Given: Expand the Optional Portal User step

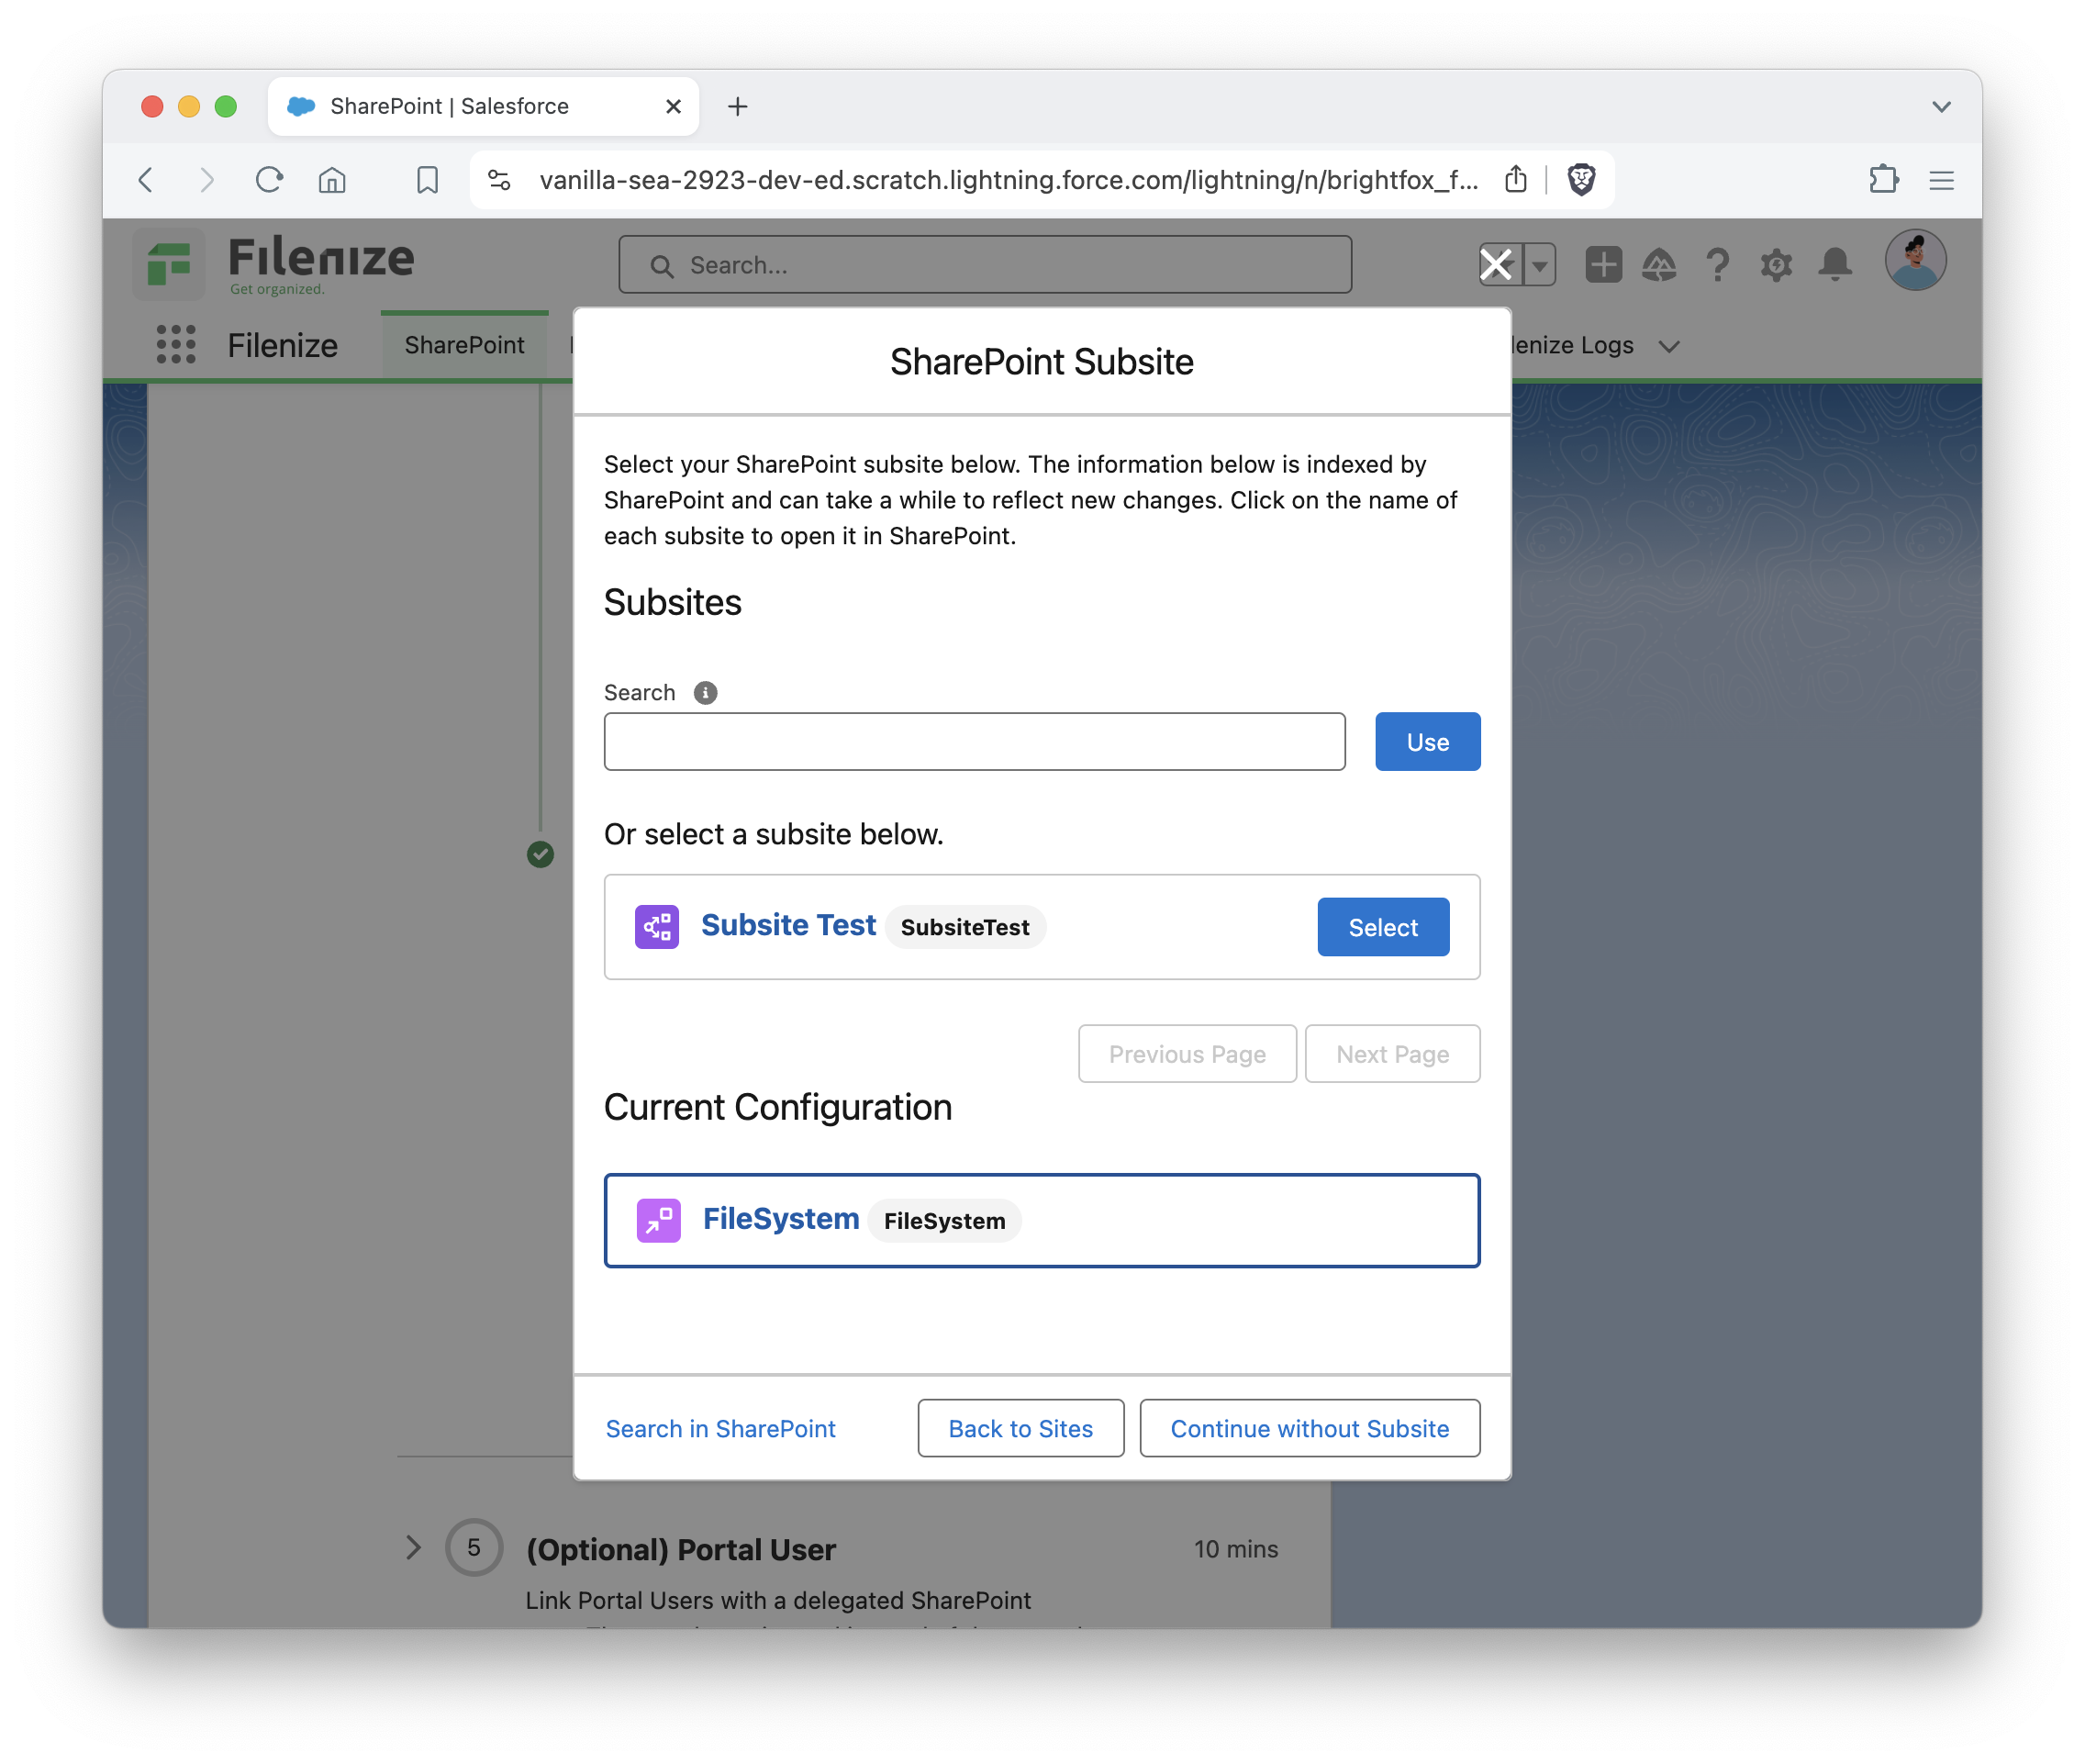Looking at the screenshot, I should (413, 1548).
